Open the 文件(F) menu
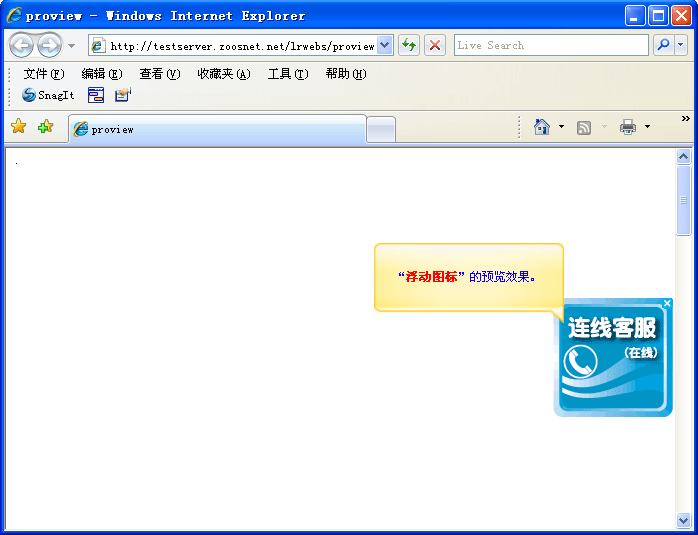Screen dimensions: 698x535 [44, 74]
